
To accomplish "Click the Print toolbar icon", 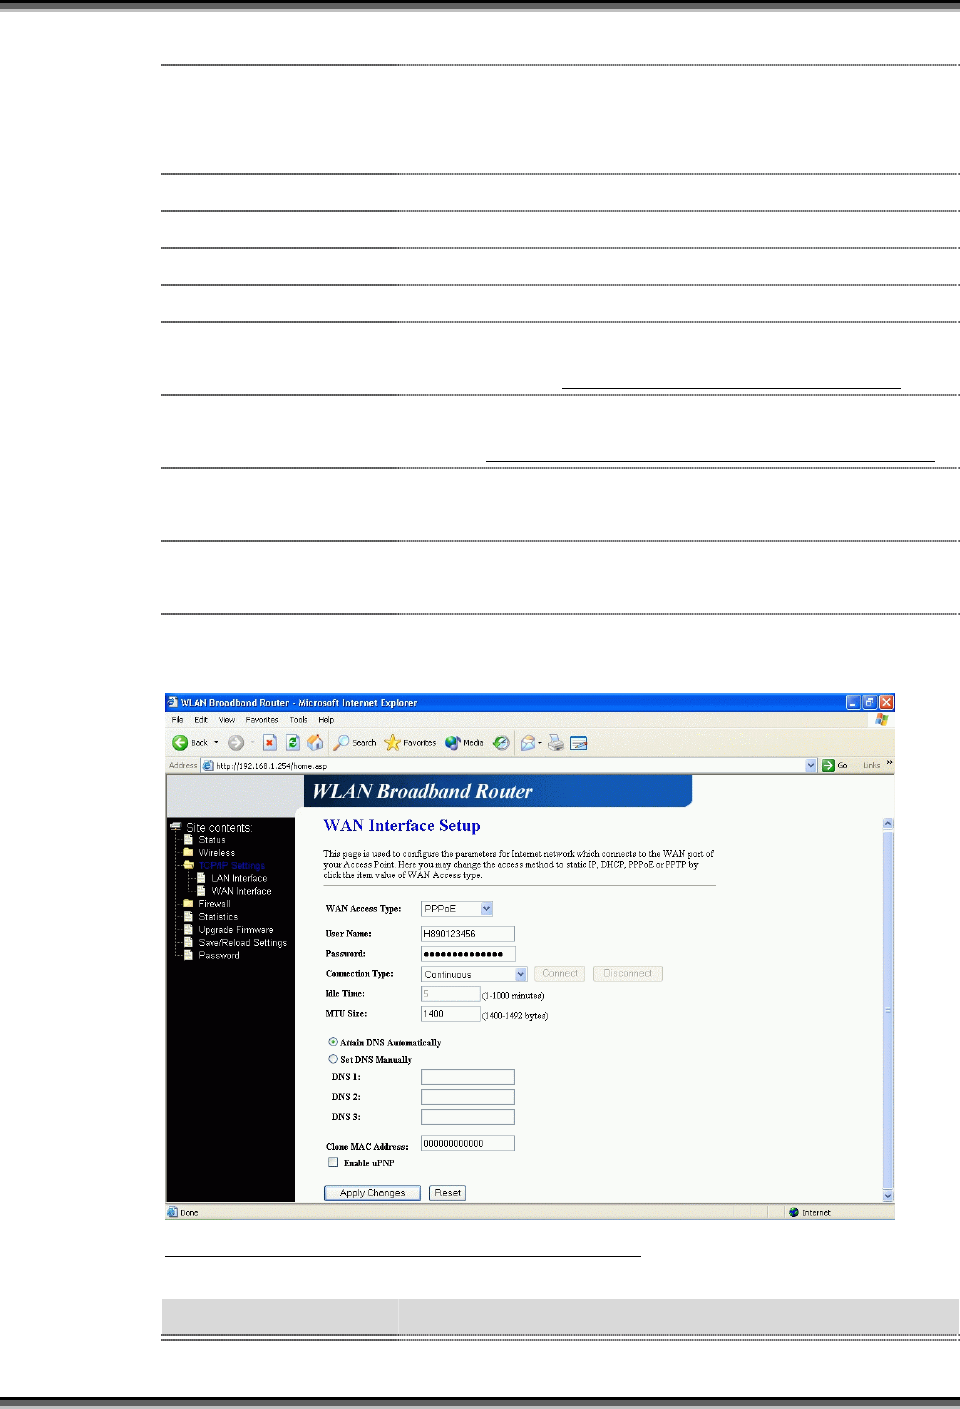I will (555, 743).
